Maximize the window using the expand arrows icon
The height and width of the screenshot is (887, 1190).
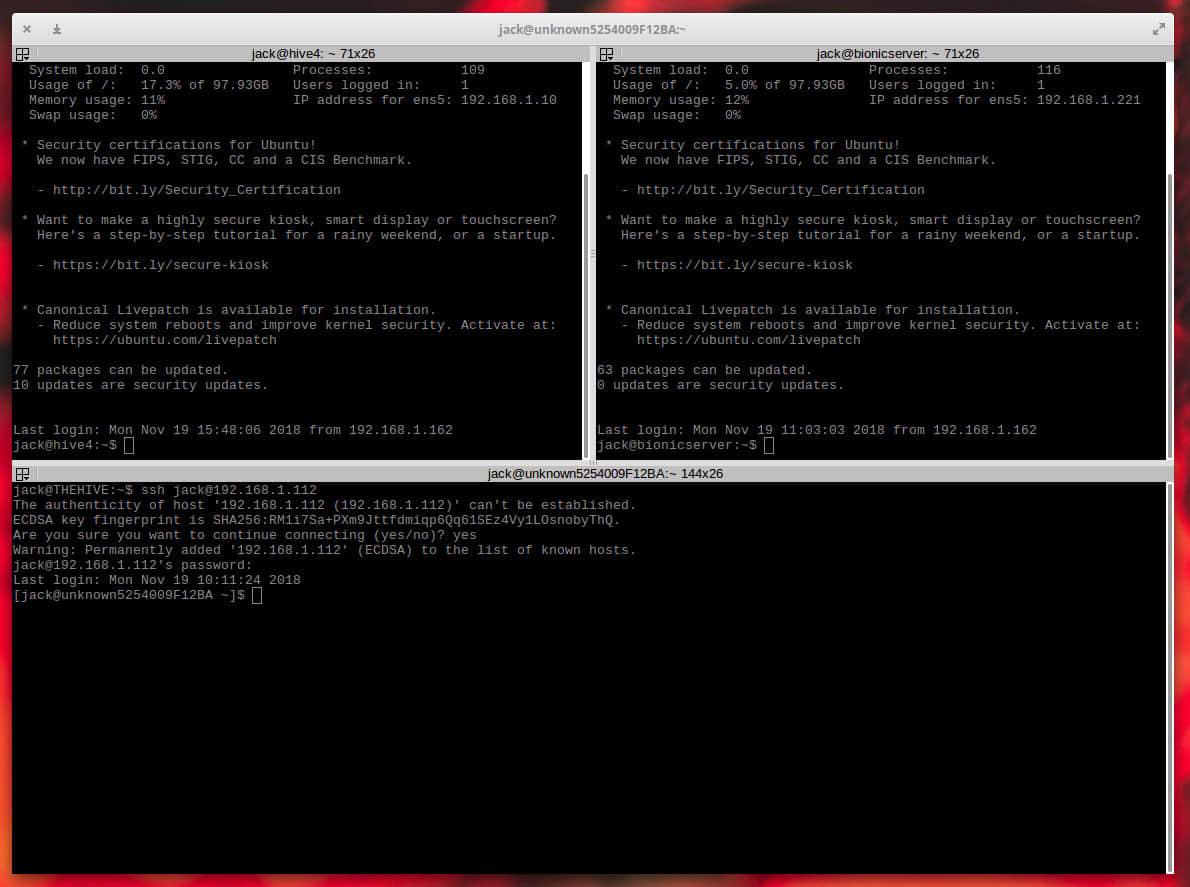click(x=1159, y=30)
